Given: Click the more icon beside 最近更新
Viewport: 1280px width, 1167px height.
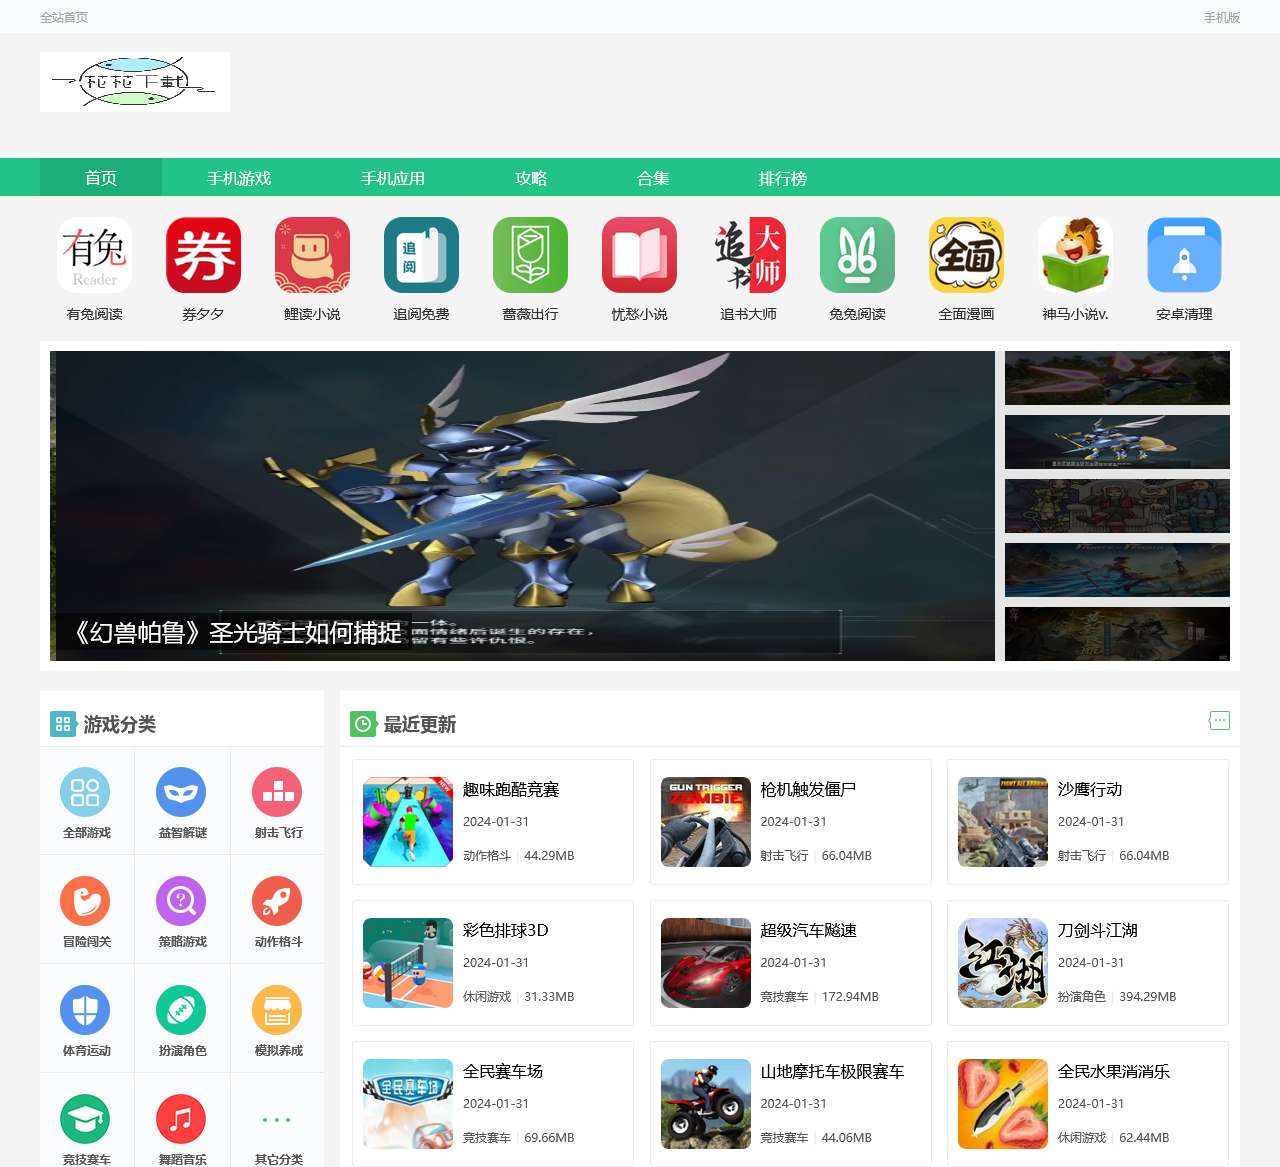Looking at the screenshot, I should coord(1219,720).
